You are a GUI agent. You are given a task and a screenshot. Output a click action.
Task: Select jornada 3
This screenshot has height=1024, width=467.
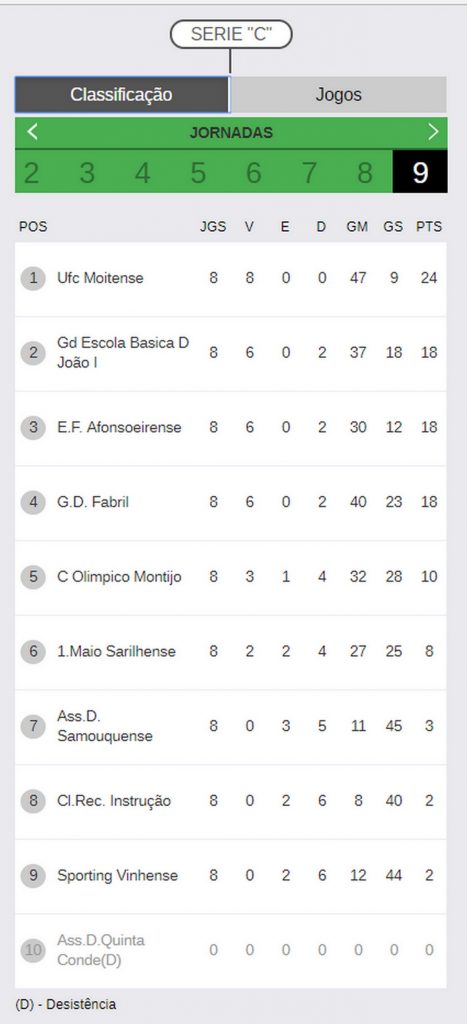pos(87,173)
